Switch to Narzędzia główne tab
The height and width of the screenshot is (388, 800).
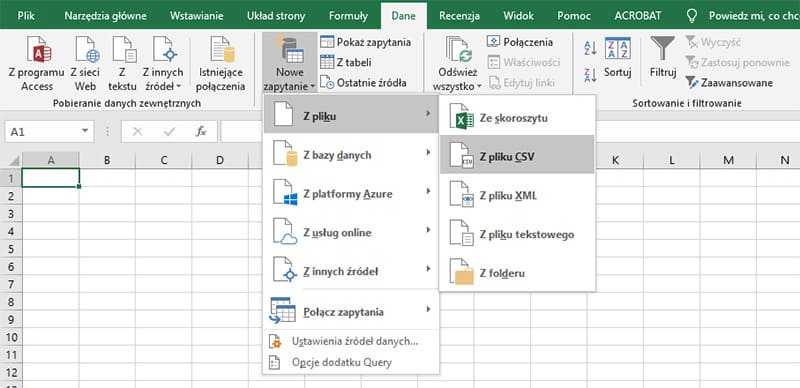(105, 16)
